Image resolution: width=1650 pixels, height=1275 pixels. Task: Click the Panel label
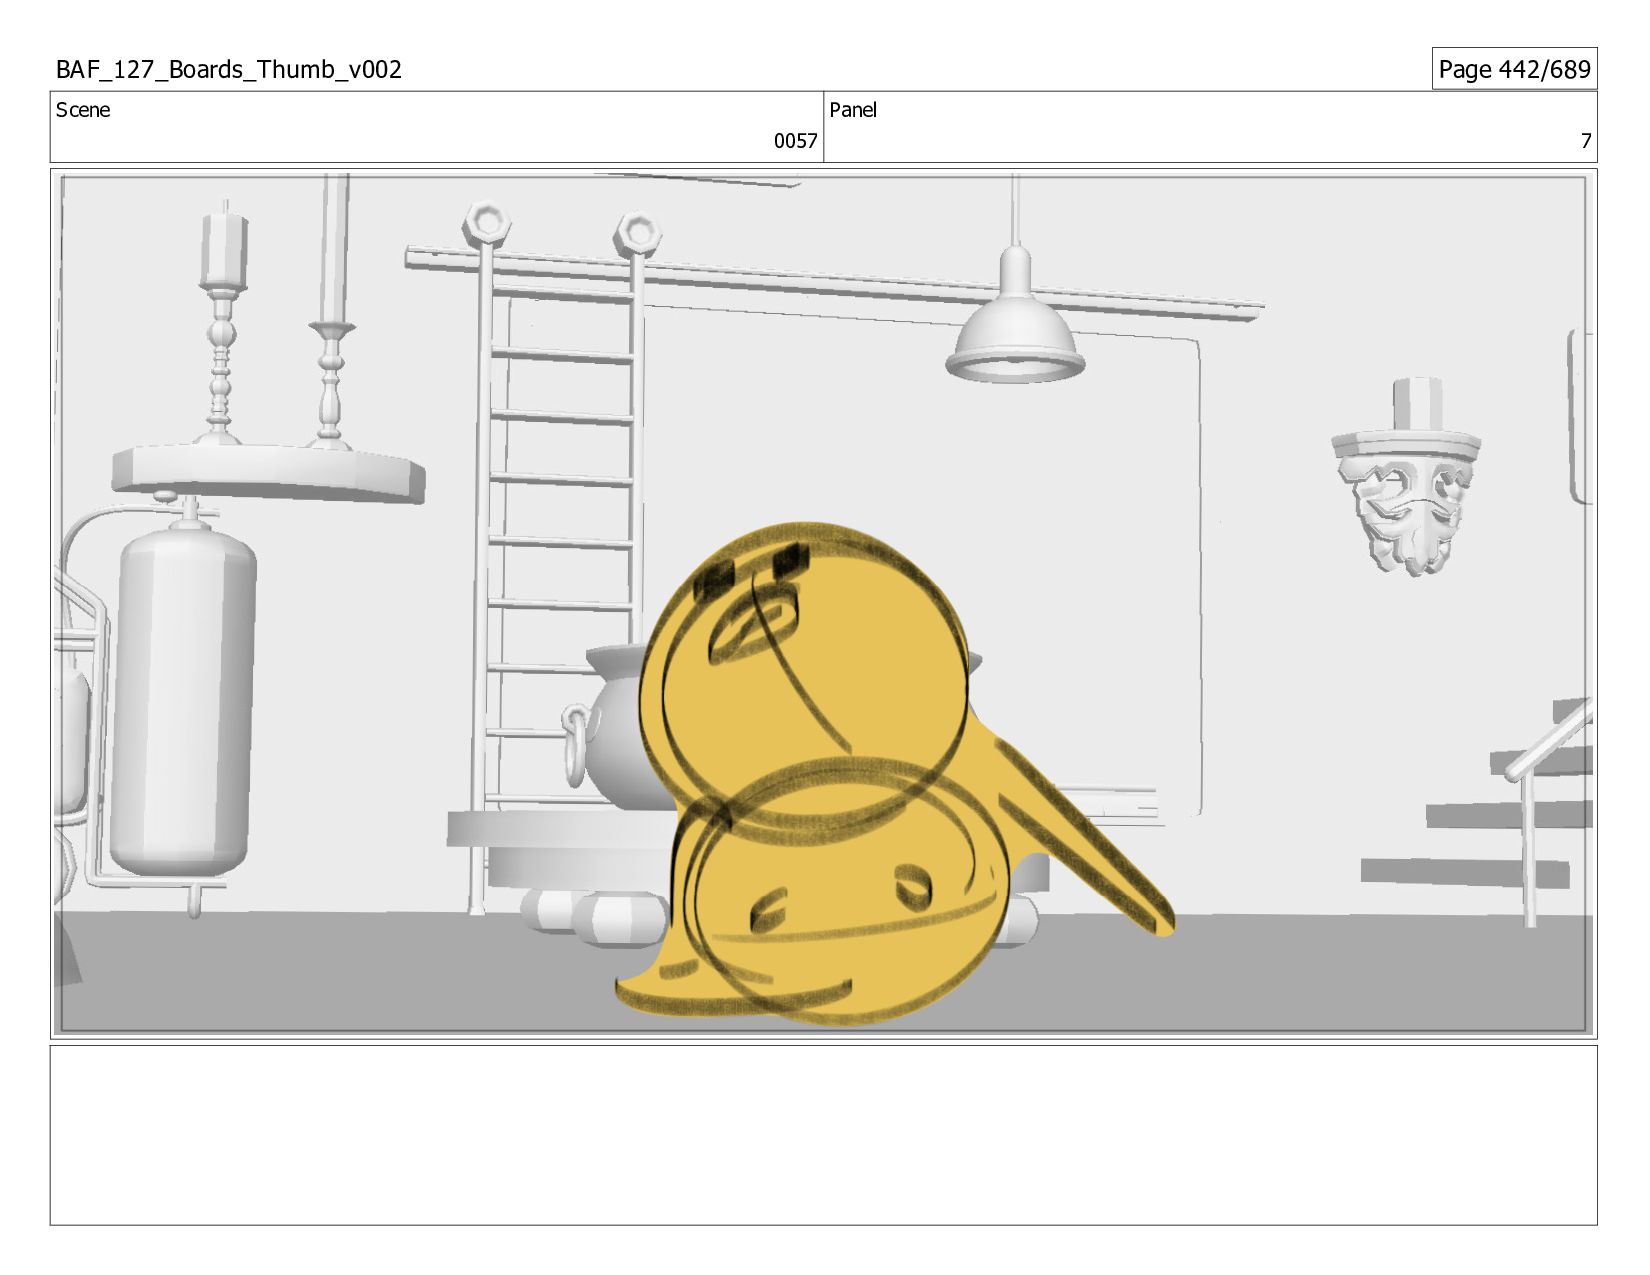coord(853,110)
